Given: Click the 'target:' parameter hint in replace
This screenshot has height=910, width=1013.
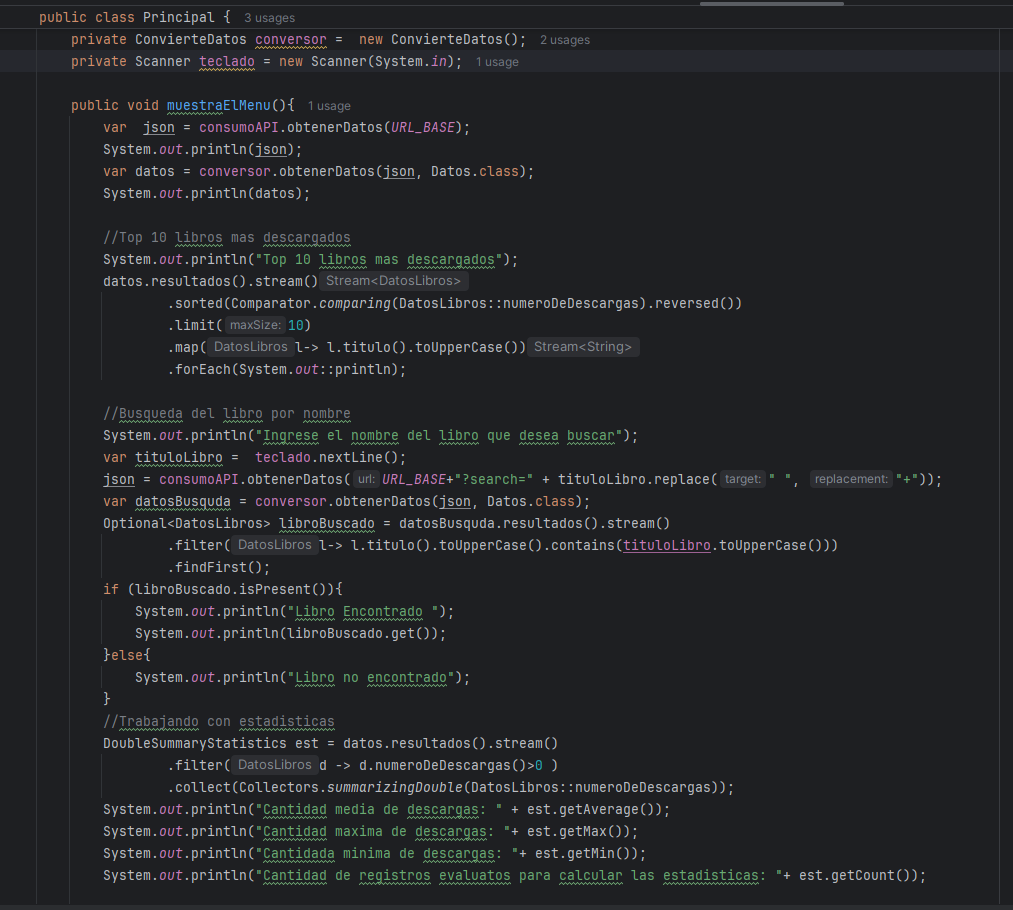Looking at the screenshot, I should 742,479.
